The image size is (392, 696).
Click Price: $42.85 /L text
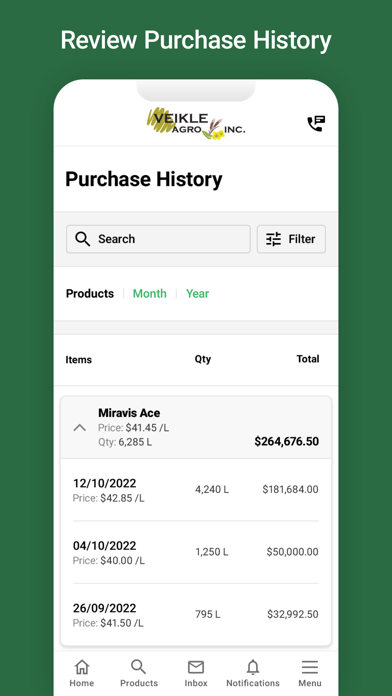(x=108, y=498)
